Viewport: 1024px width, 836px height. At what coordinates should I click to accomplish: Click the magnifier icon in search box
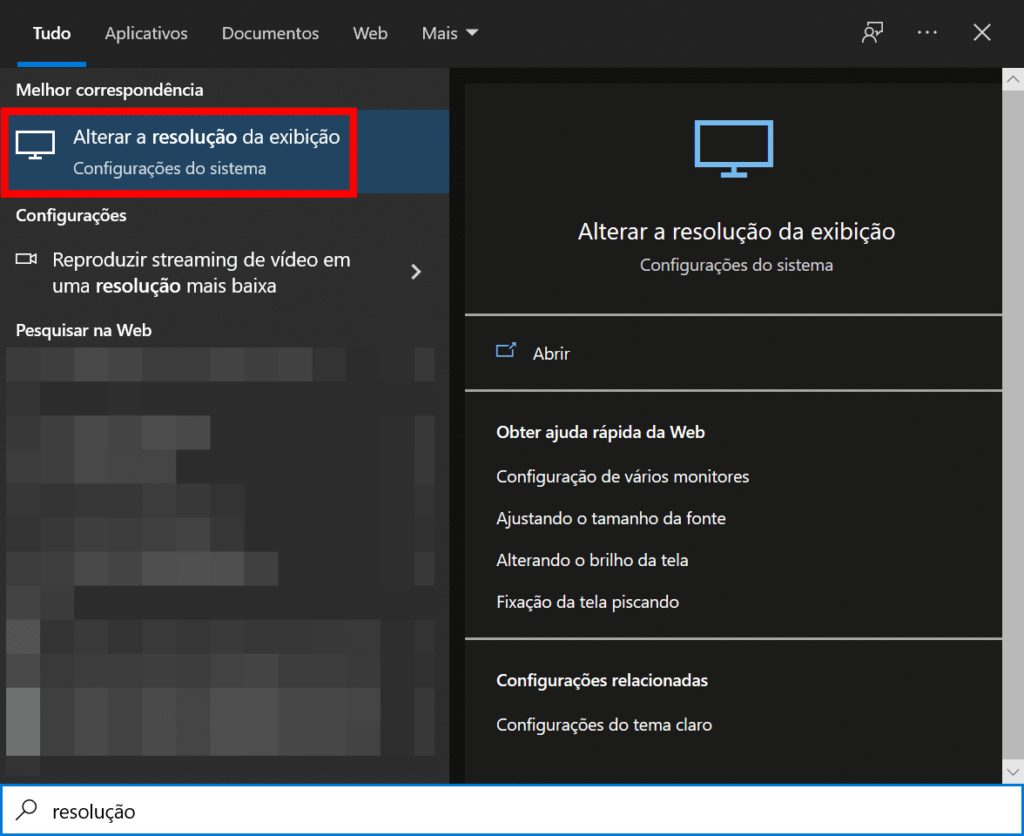pyautogui.click(x=28, y=810)
